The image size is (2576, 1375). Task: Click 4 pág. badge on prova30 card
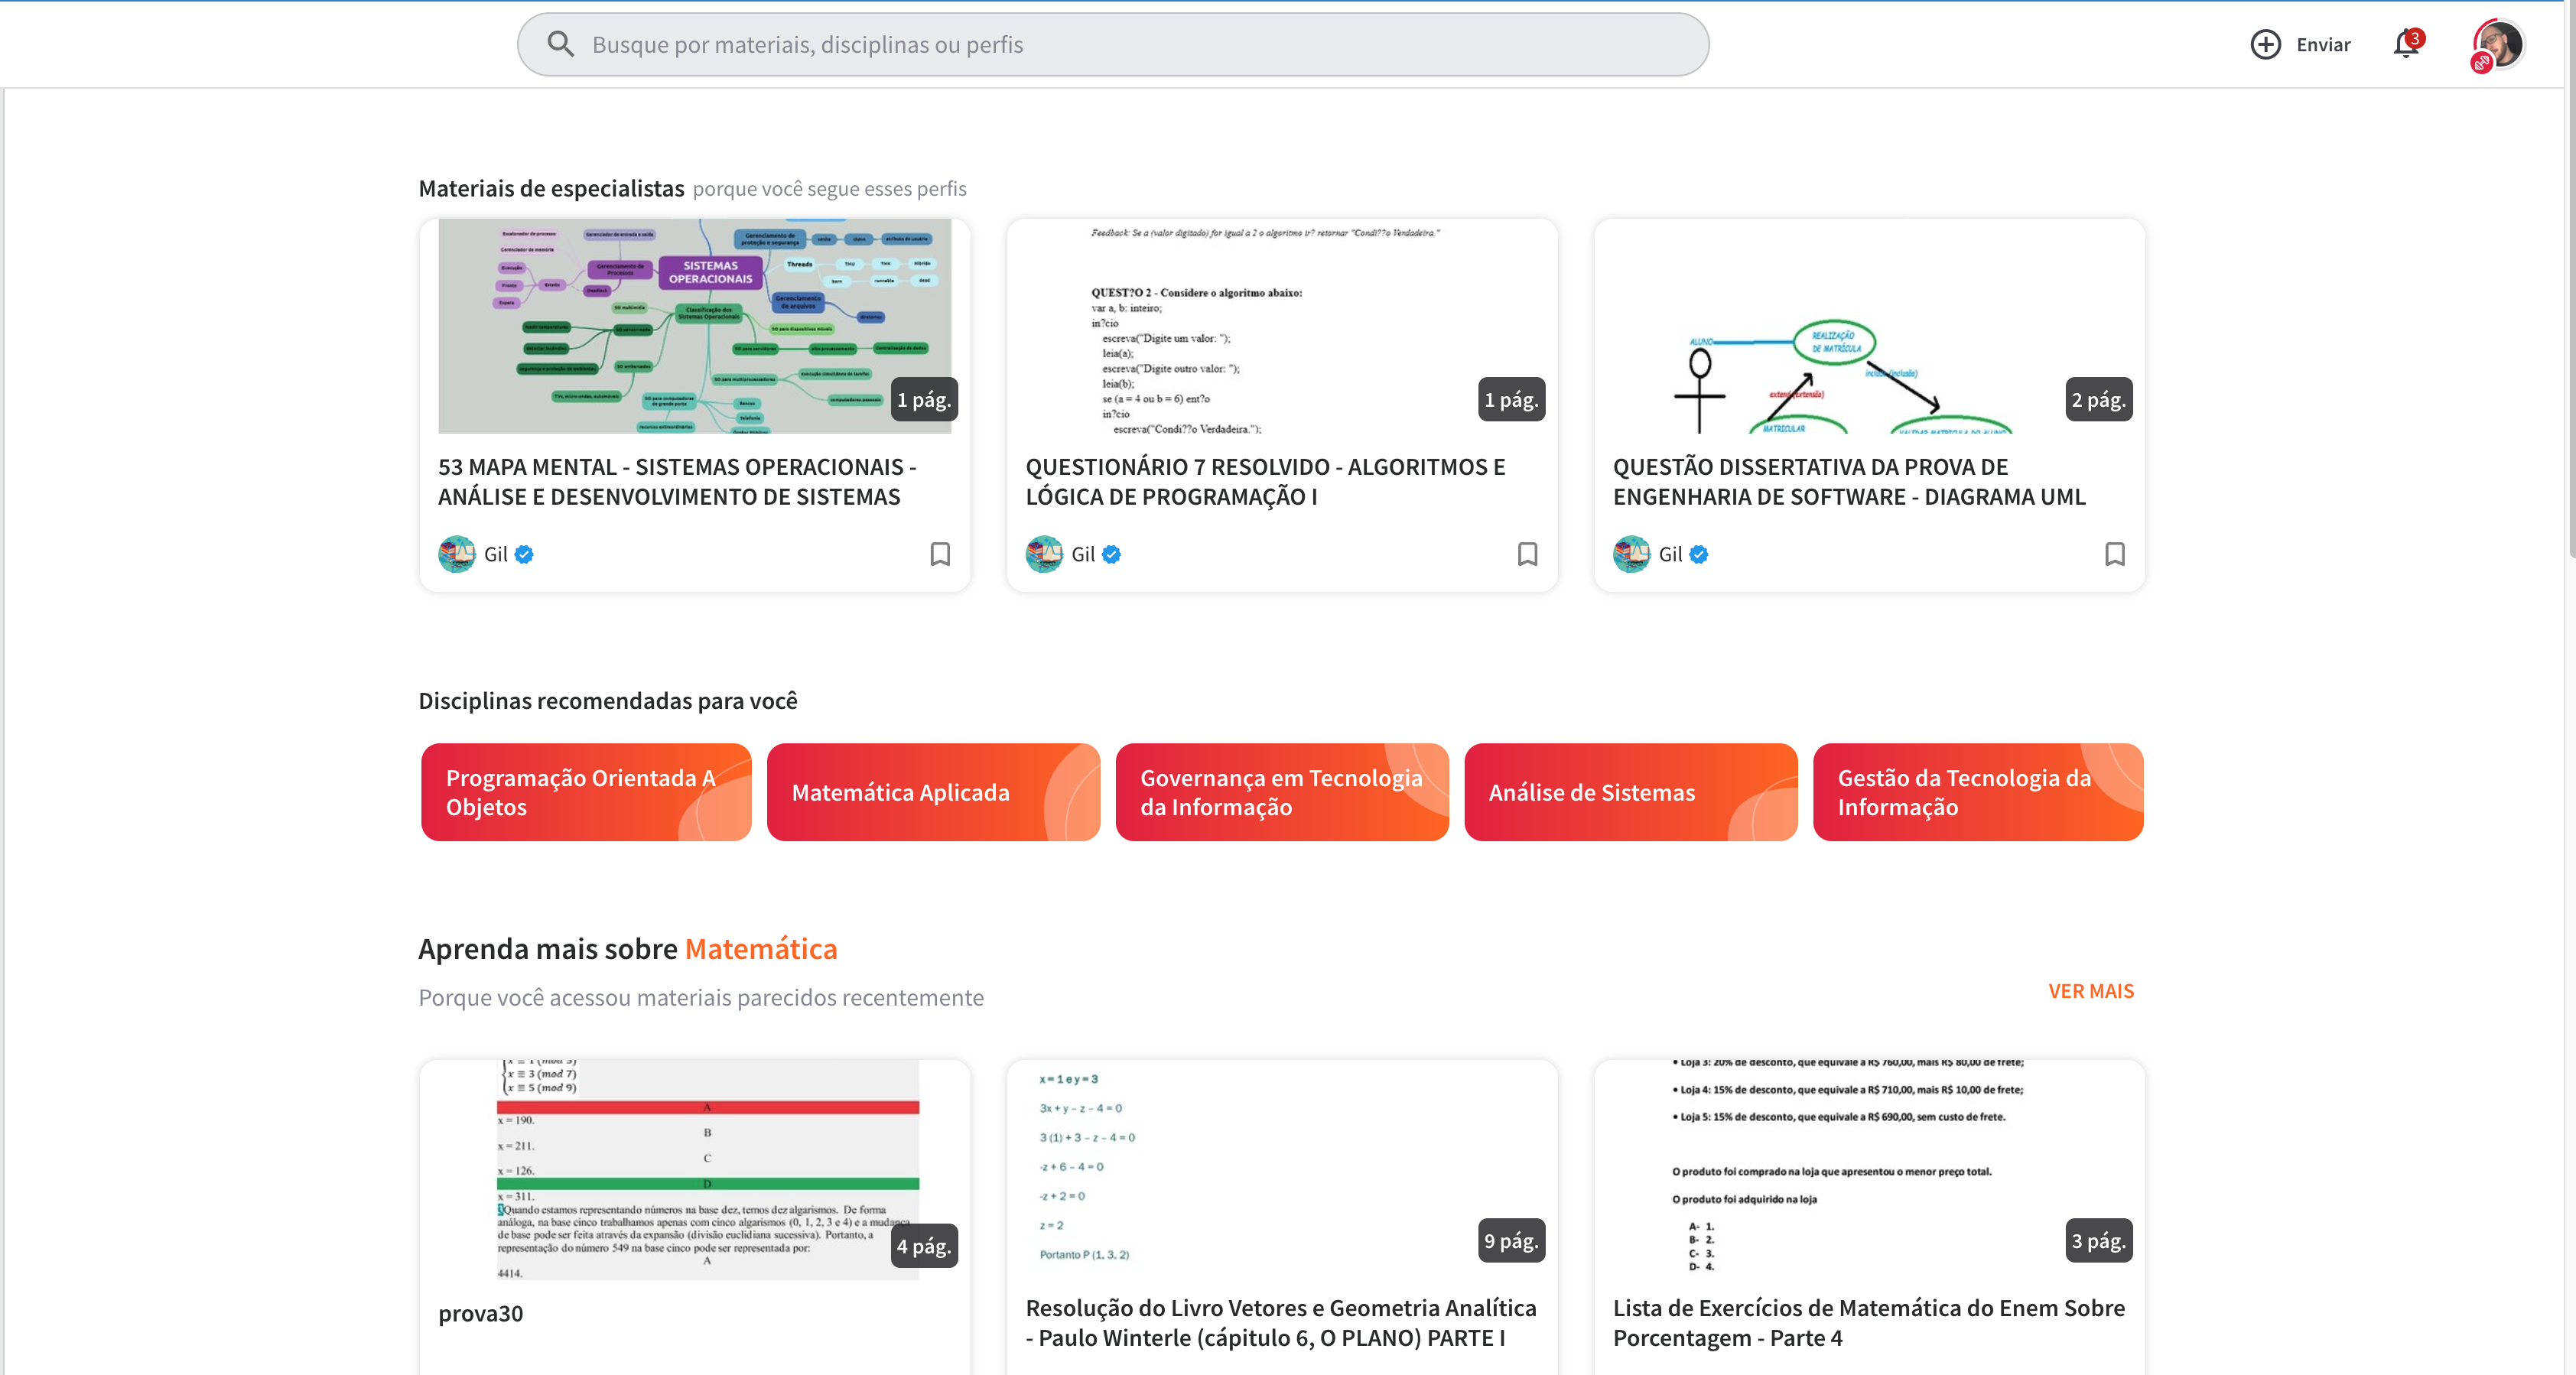point(924,1246)
